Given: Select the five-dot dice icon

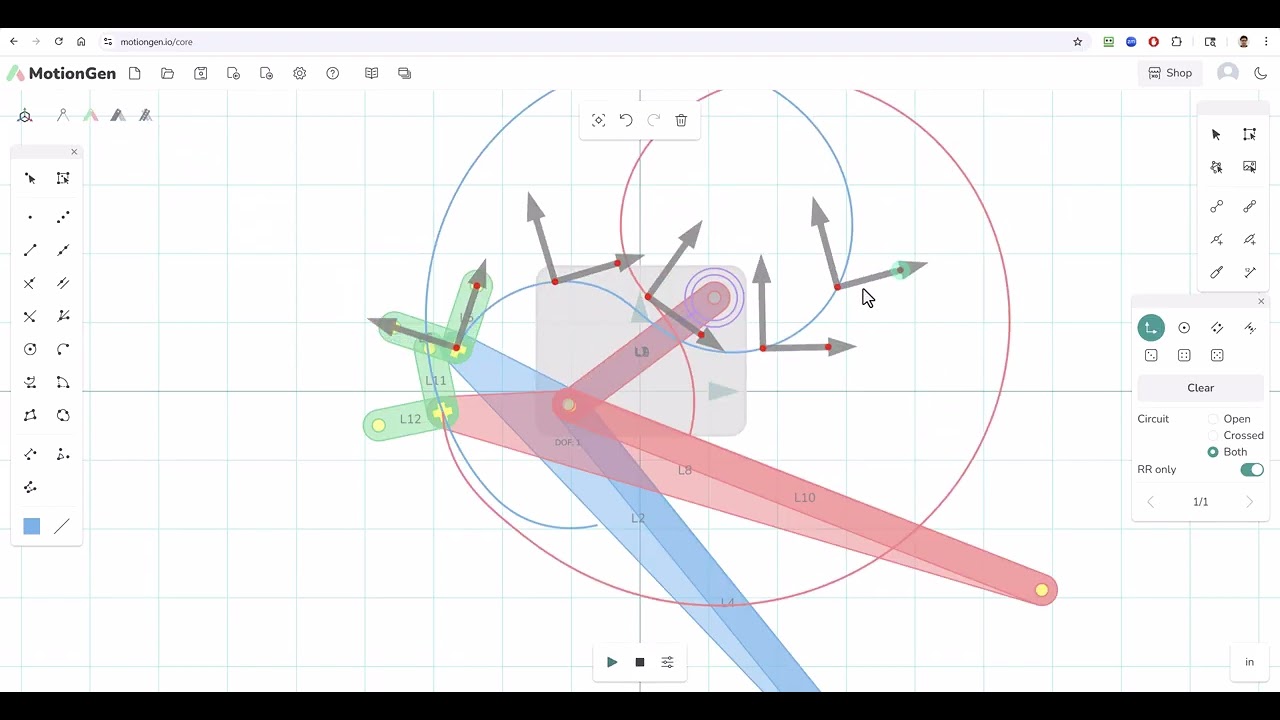Looking at the screenshot, I should point(1217,355).
